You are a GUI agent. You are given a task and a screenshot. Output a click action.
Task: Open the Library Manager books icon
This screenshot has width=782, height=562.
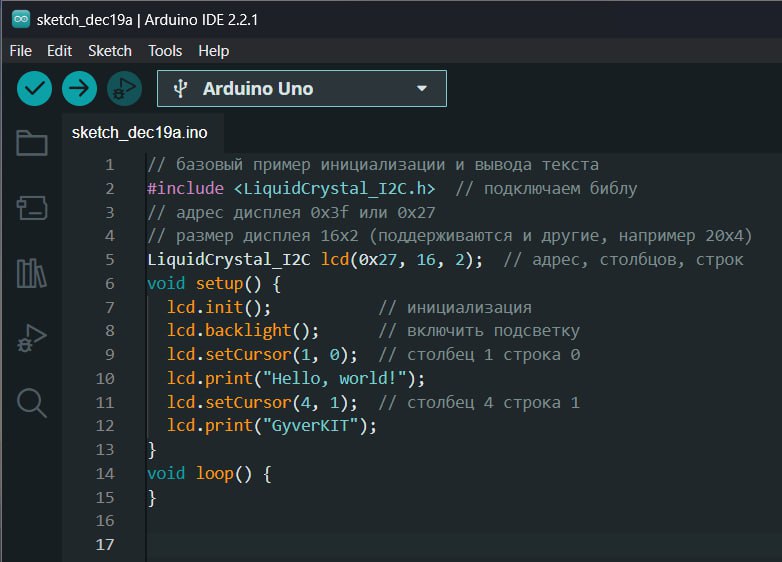pos(32,273)
